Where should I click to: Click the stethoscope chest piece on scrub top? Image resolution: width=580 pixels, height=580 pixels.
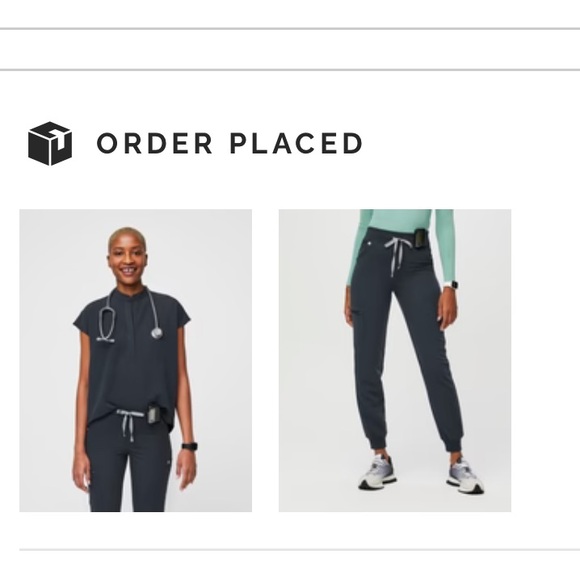[x=157, y=333]
